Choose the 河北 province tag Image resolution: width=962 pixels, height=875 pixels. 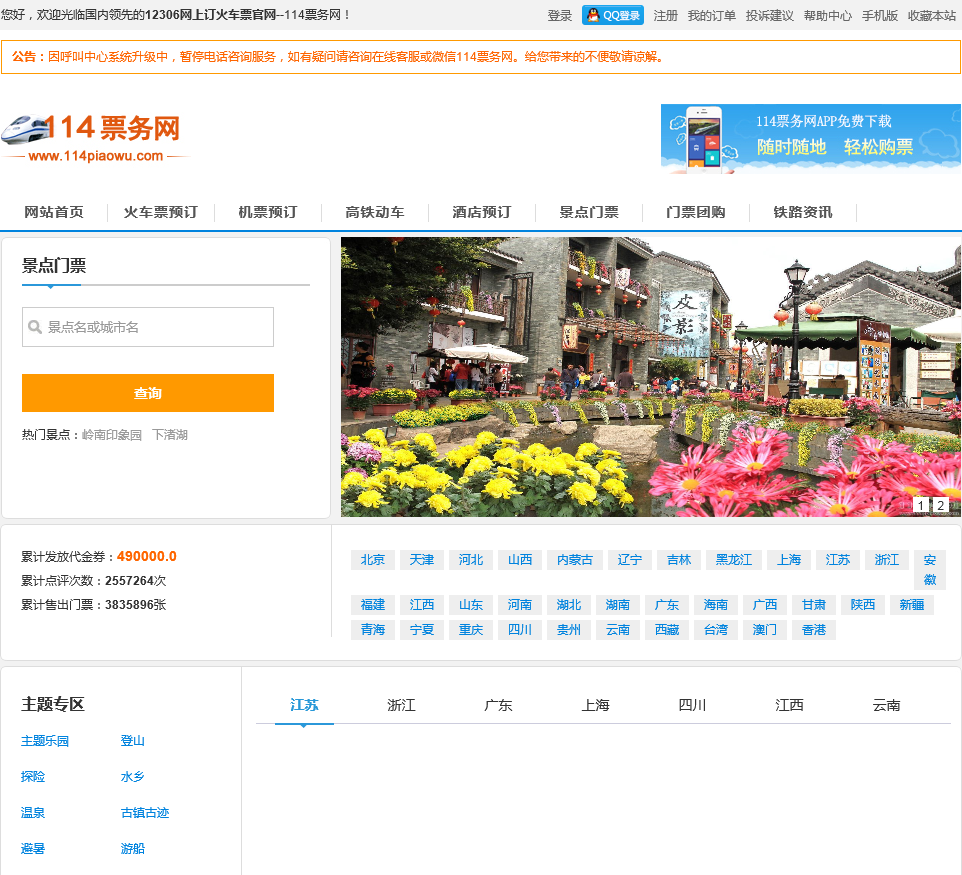471,560
